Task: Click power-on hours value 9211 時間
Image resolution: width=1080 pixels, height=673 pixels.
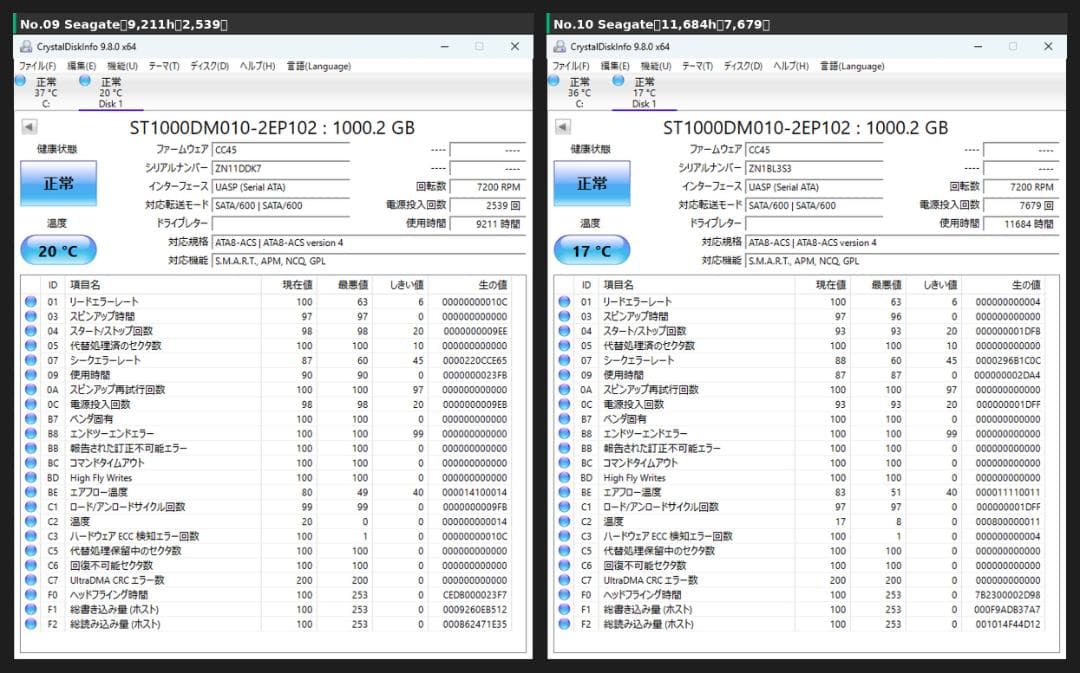Action: (488, 224)
